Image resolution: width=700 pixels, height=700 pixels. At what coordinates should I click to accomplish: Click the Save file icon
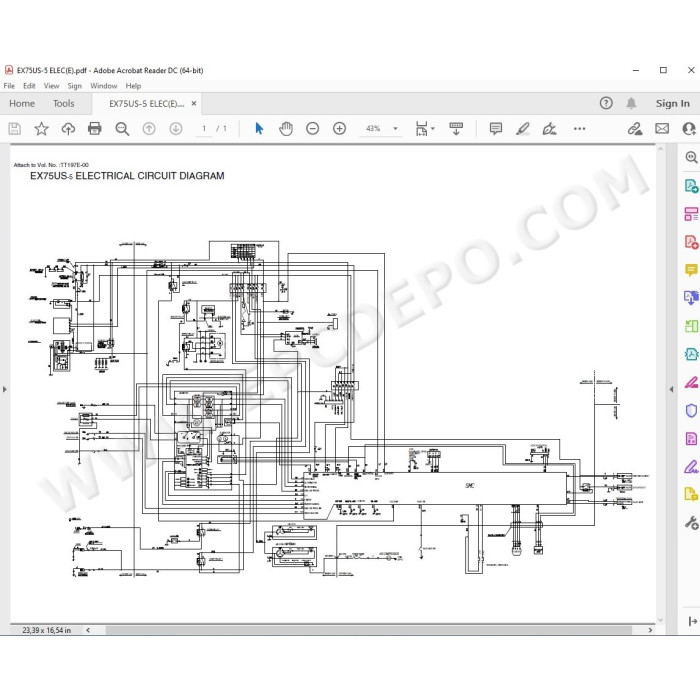[15, 129]
